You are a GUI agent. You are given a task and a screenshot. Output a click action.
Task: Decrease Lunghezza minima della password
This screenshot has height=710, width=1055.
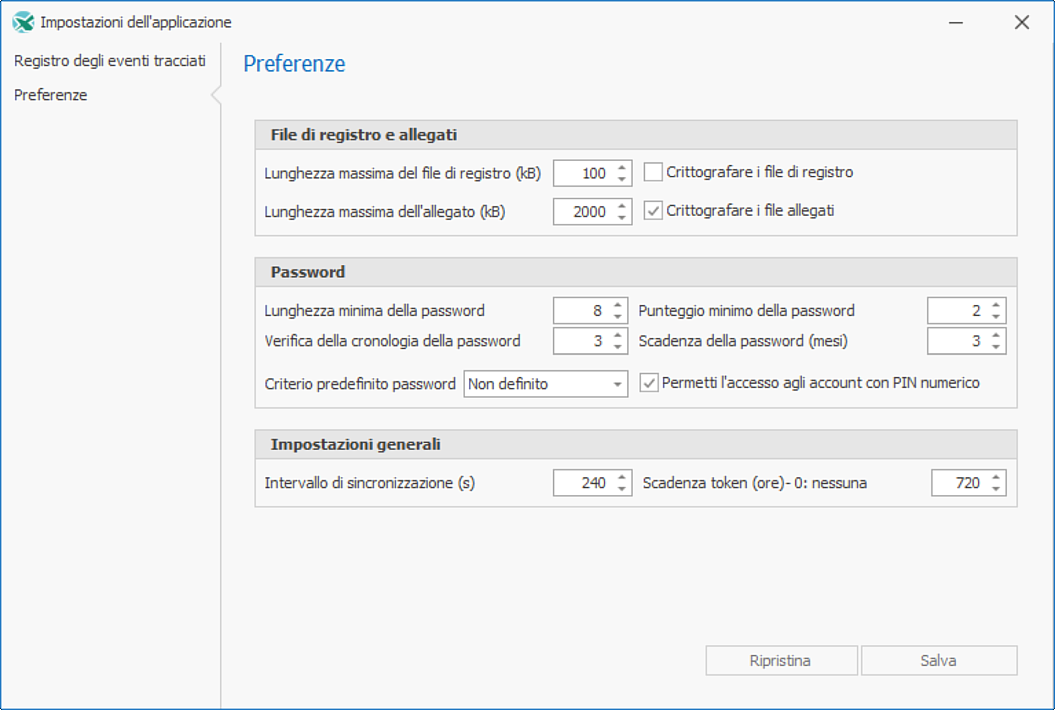pyautogui.click(x=618, y=316)
